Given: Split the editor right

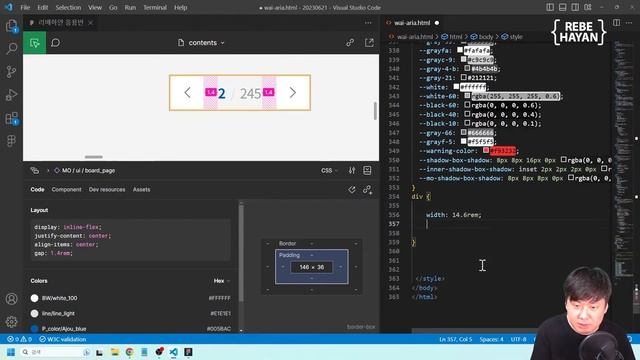Looking at the screenshot, I should click(x=616, y=22).
